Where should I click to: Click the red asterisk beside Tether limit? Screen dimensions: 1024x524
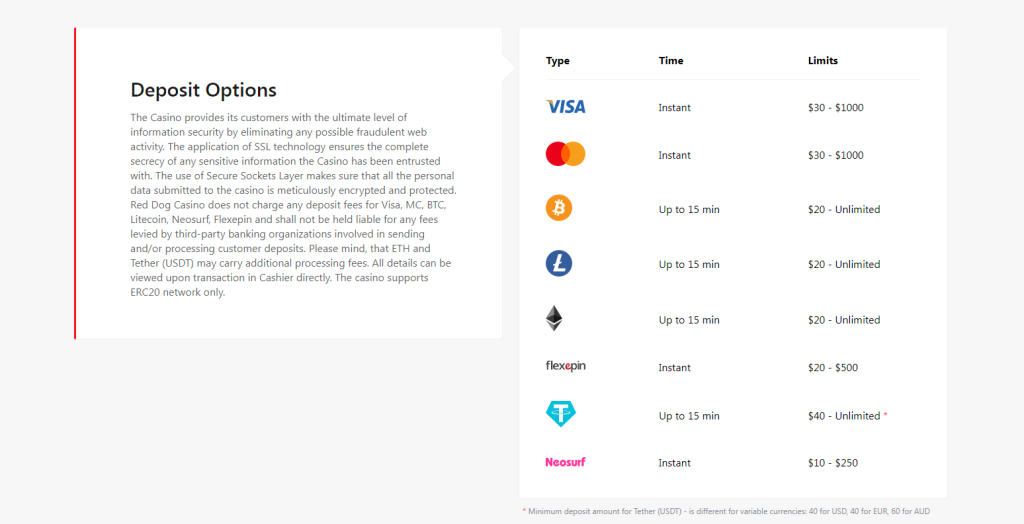[886, 416]
